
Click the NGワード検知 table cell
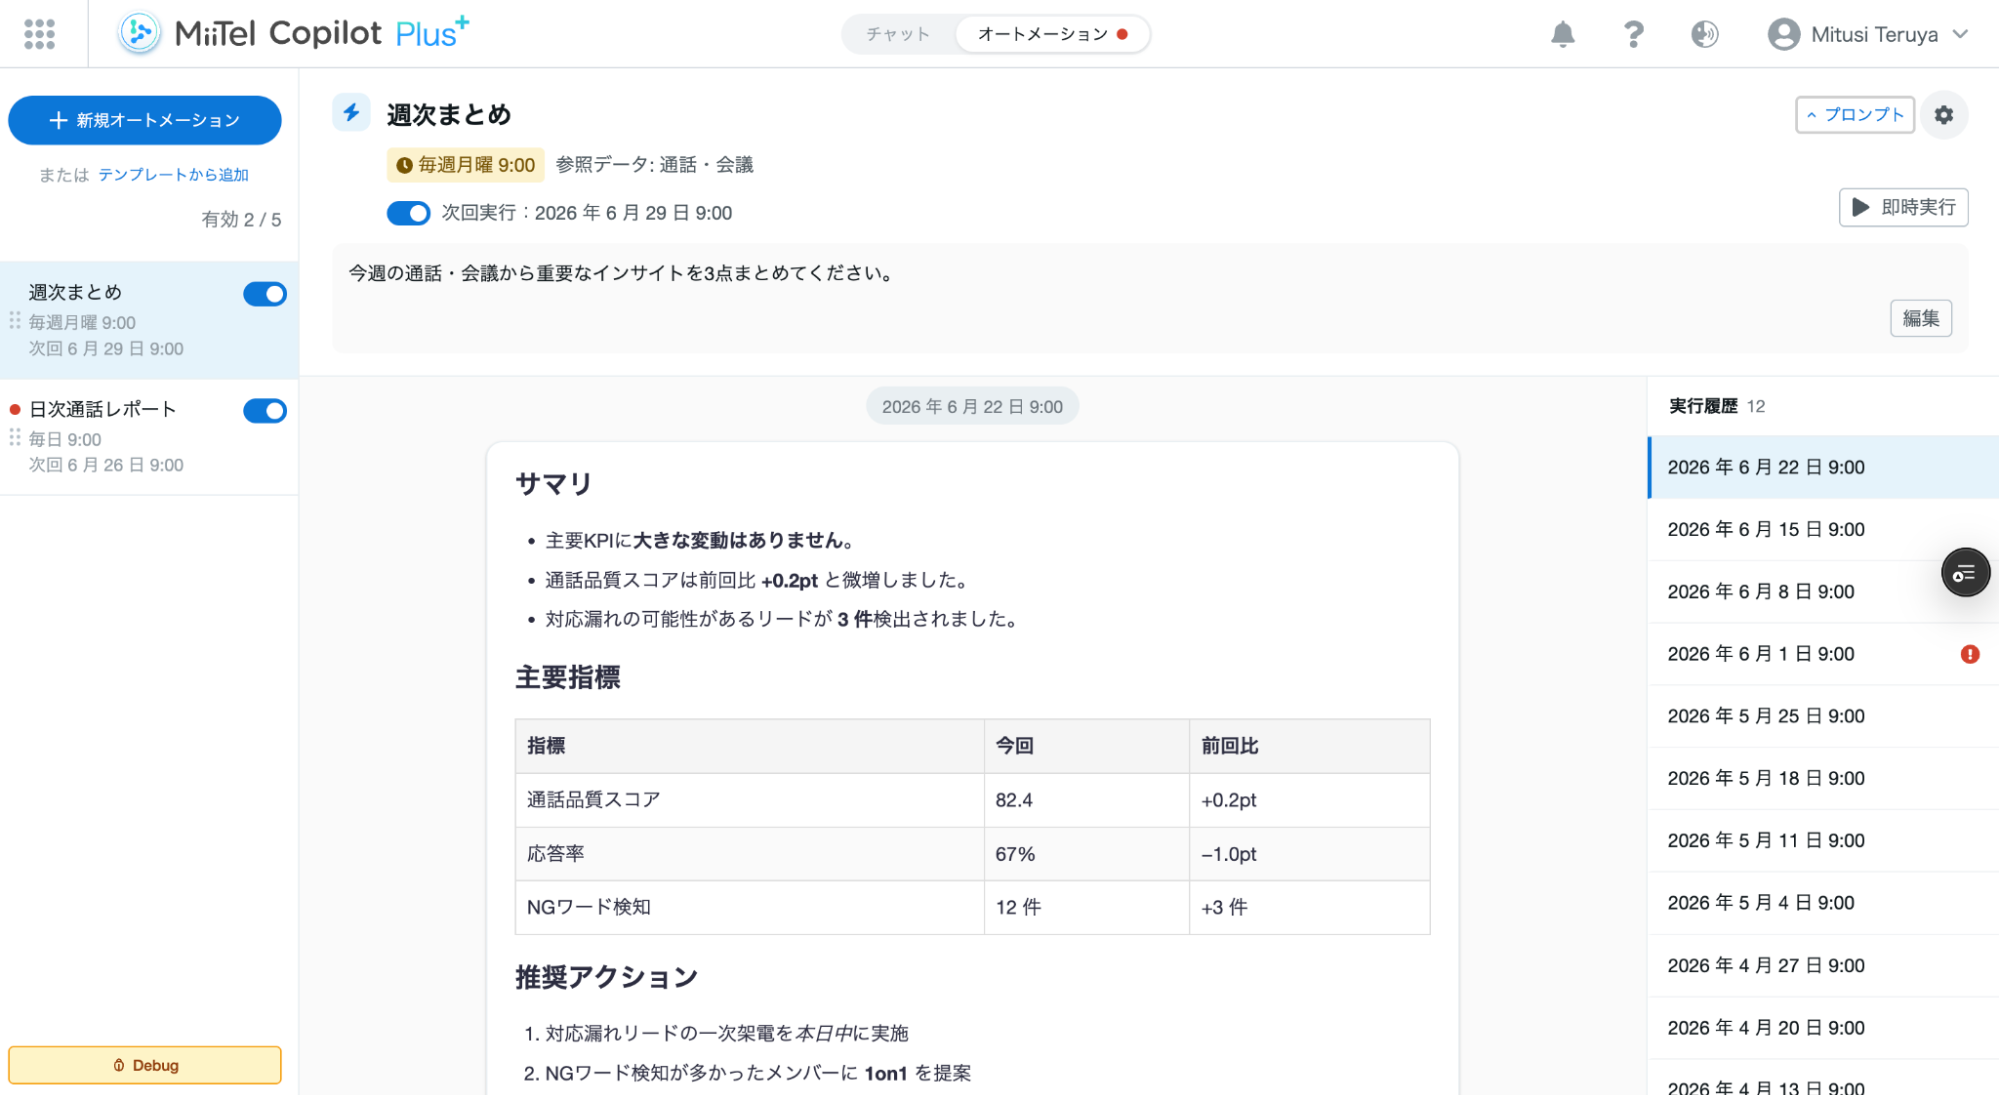[x=749, y=907]
